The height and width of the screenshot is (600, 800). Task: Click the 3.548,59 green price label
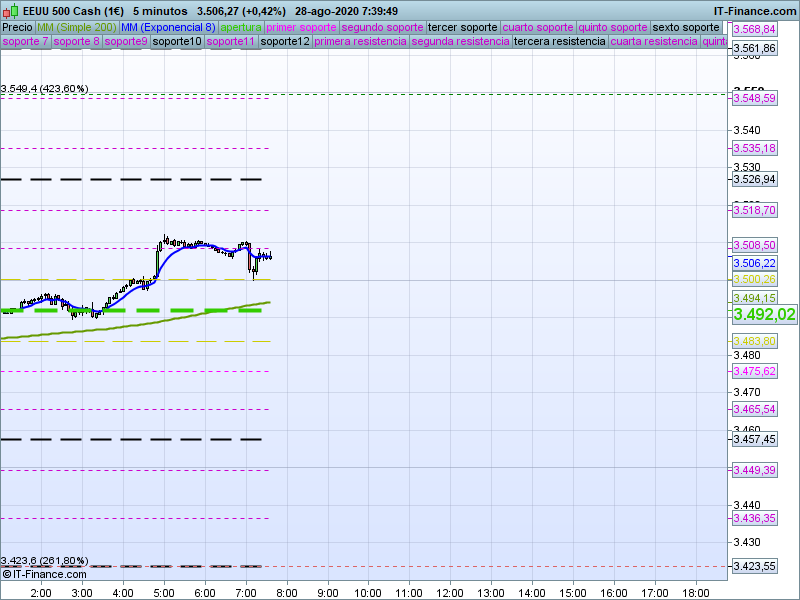point(754,98)
